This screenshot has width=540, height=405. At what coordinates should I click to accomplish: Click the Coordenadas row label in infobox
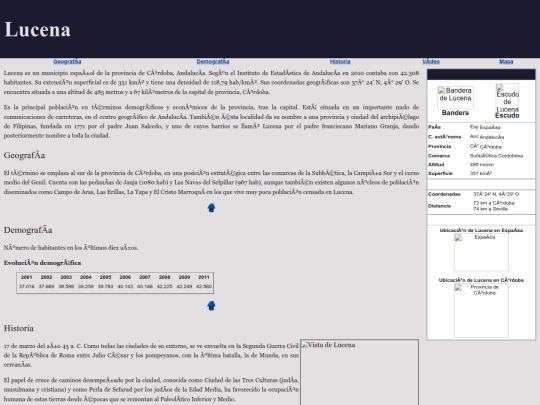click(x=444, y=194)
